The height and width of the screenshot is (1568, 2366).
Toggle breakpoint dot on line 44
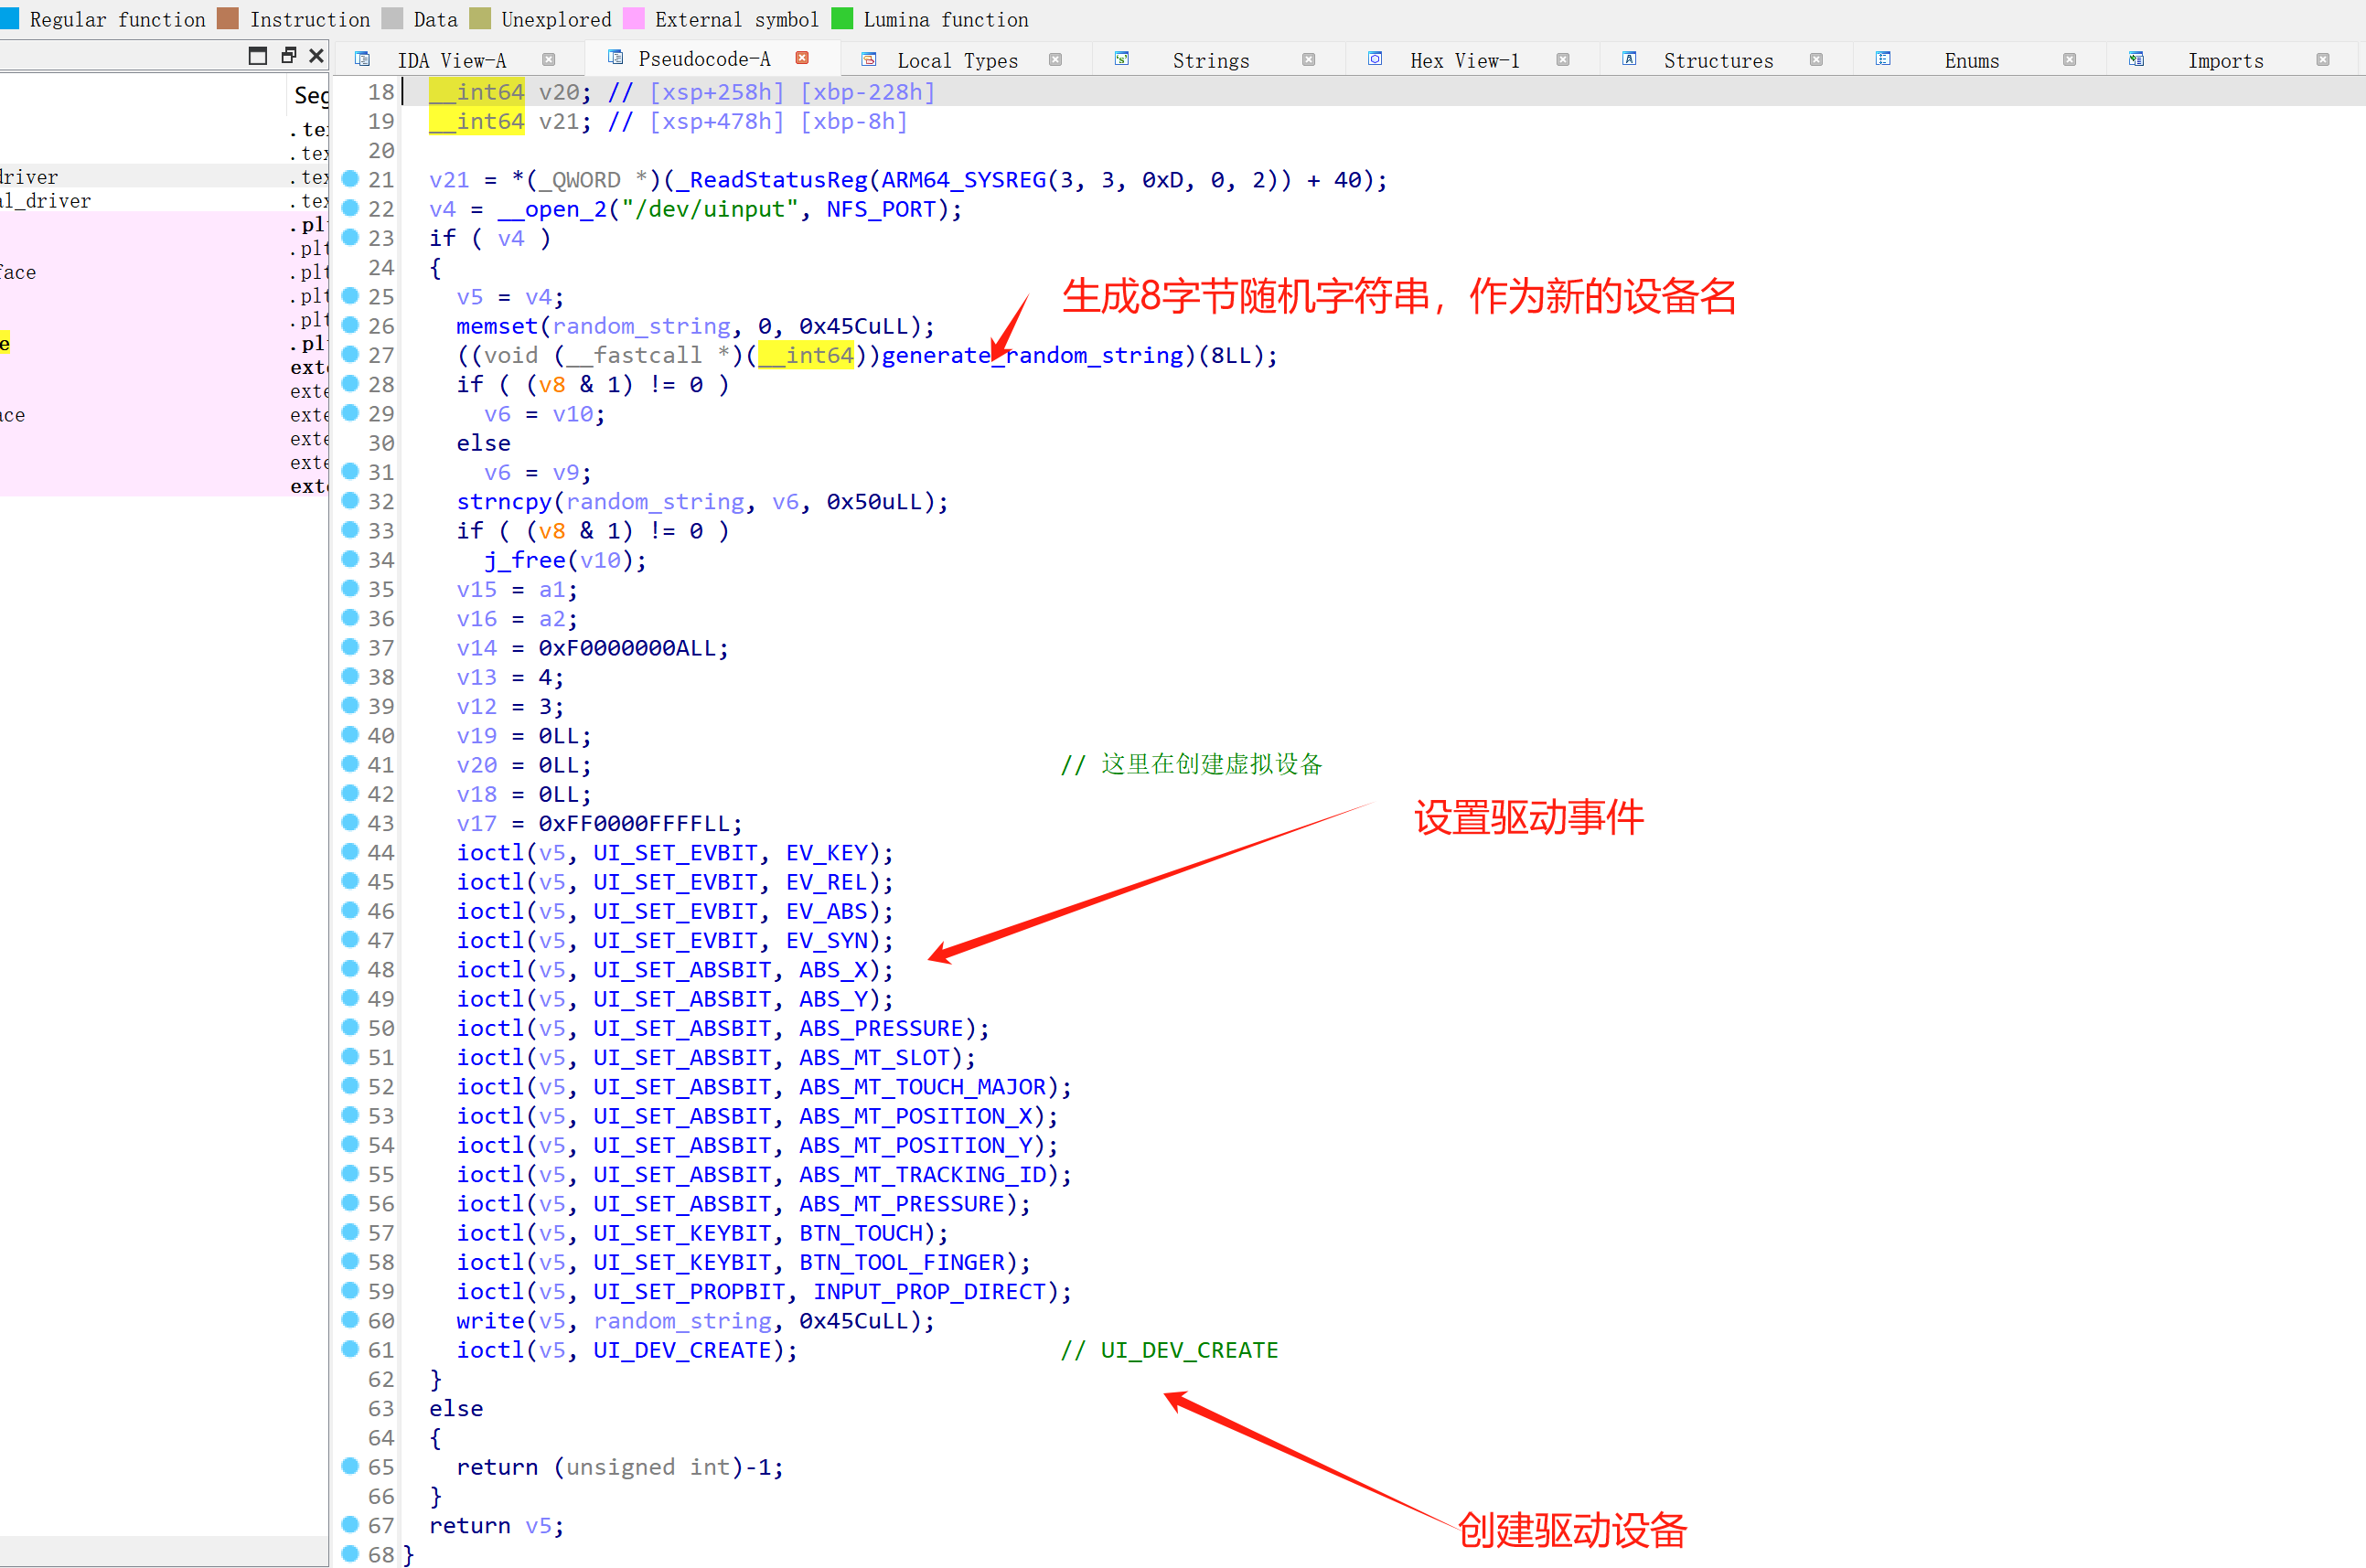pyautogui.click(x=350, y=852)
